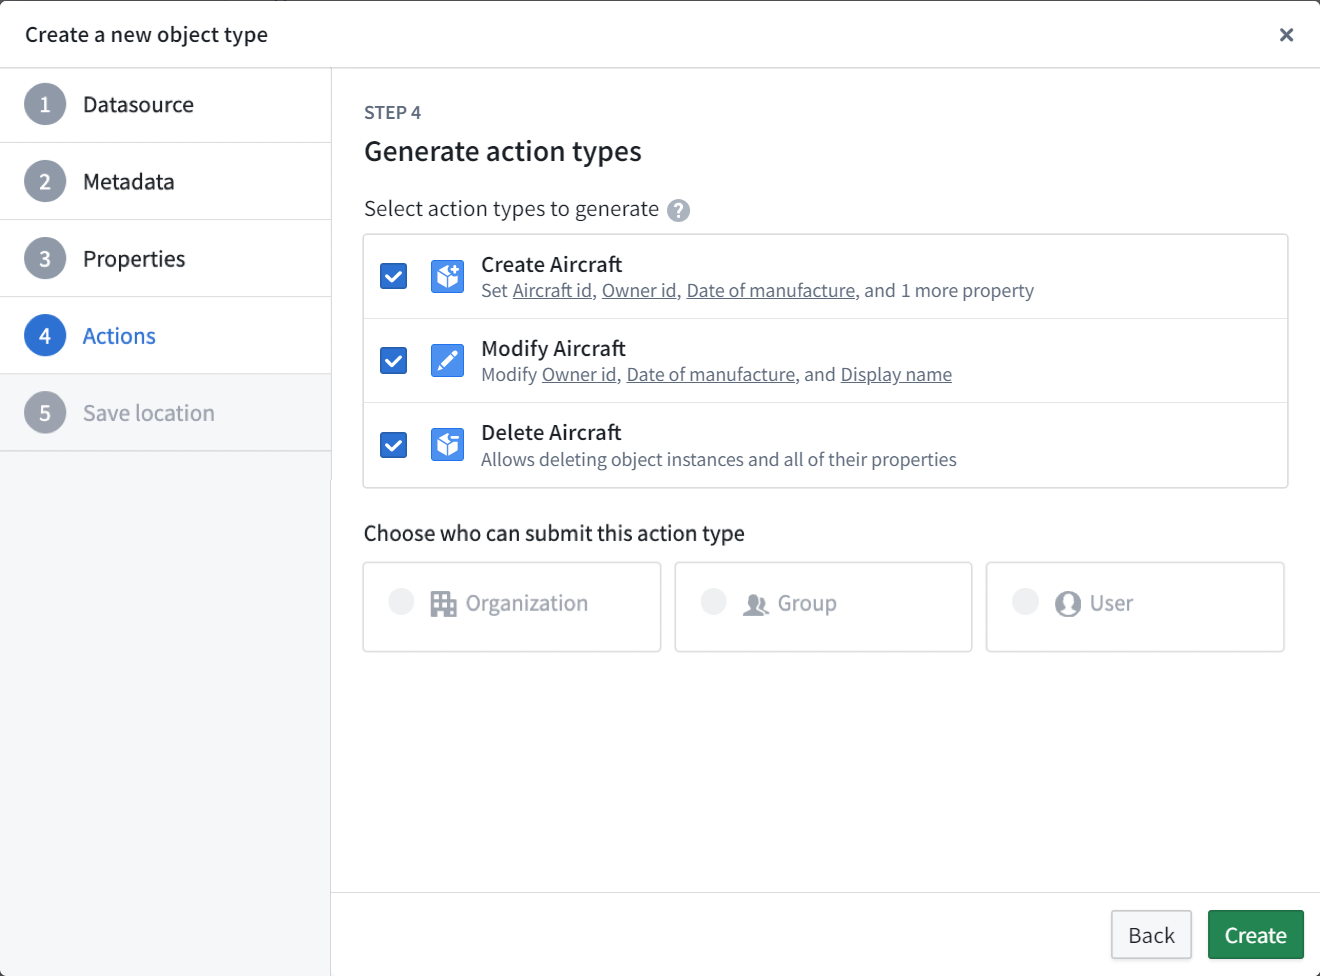Click the Organization building icon

tap(443, 604)
